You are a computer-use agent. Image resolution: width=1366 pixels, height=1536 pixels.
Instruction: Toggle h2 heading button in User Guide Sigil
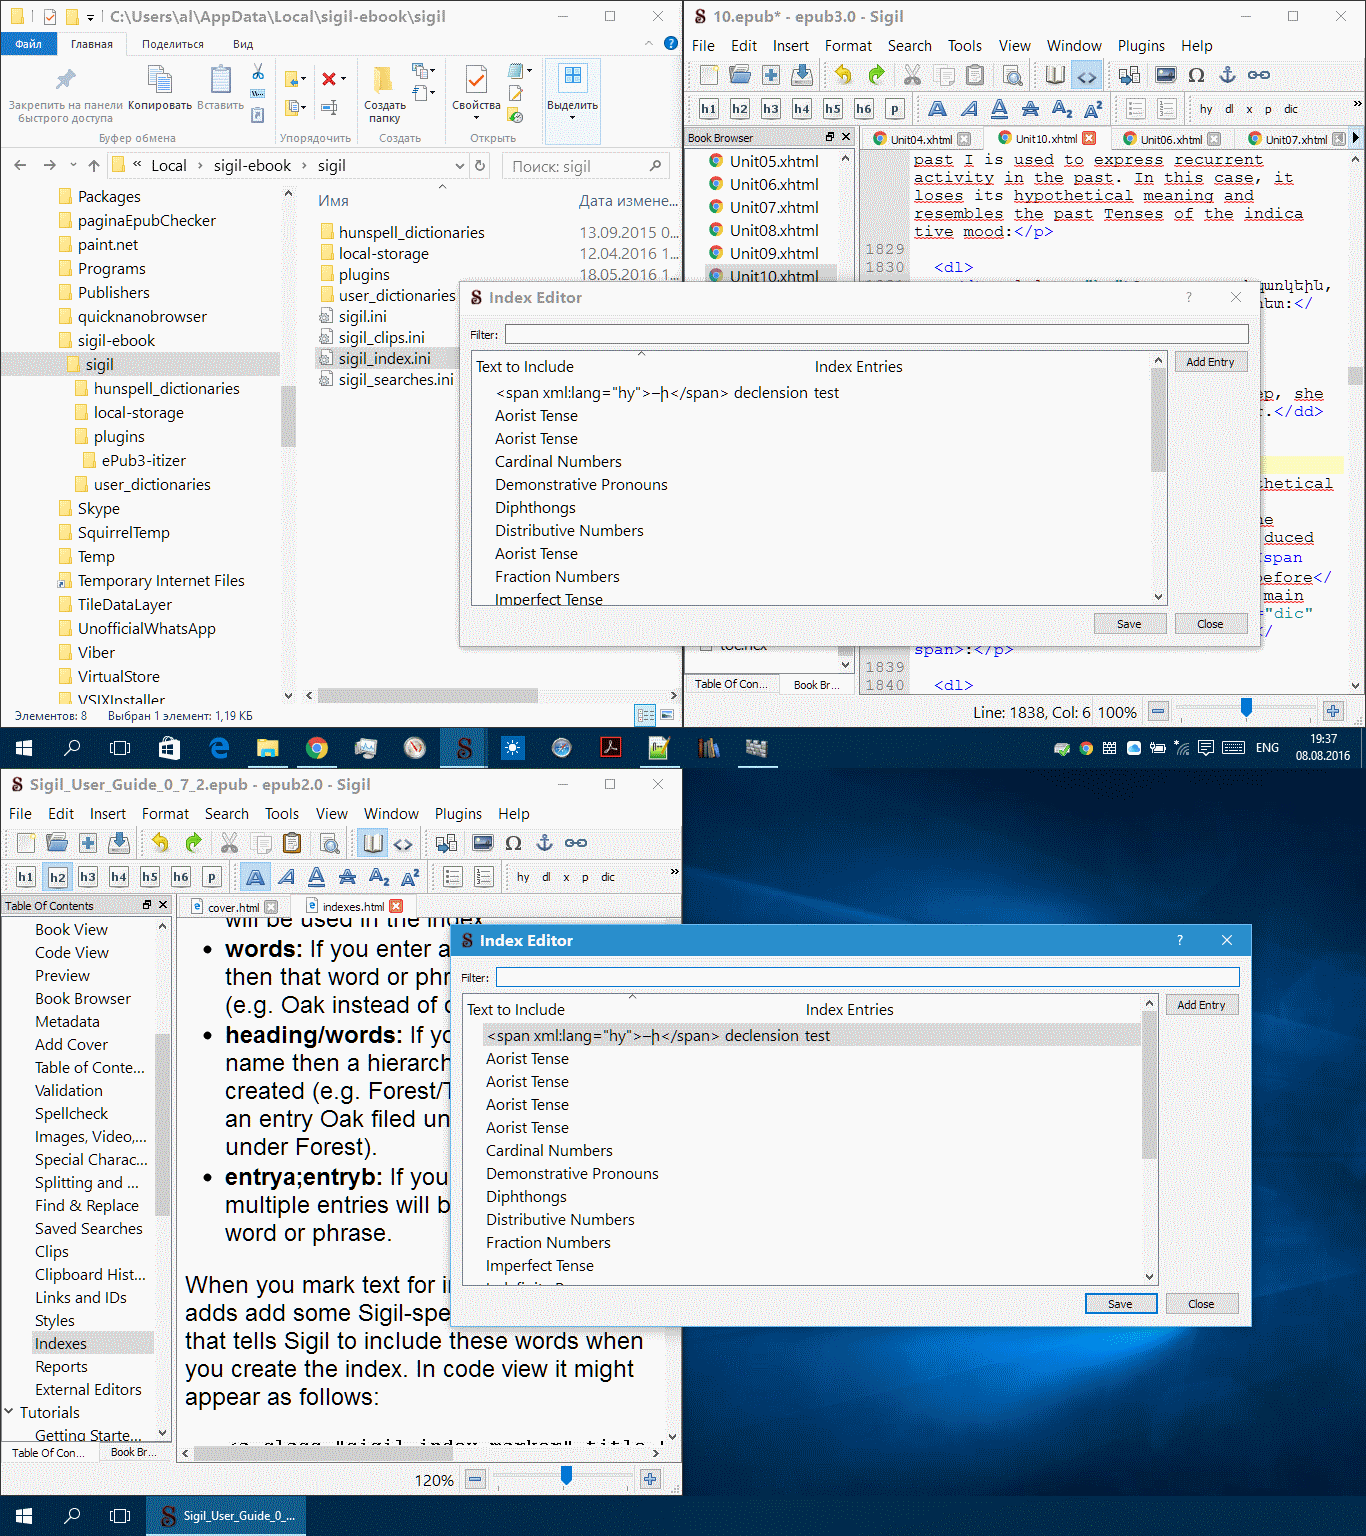coord(57,877)
